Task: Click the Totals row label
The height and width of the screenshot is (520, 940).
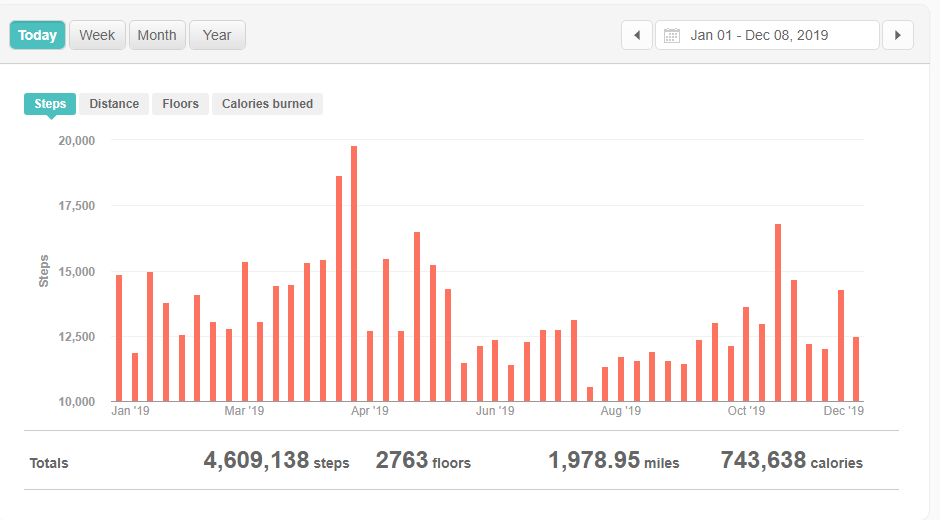Action: click(49, 463)
